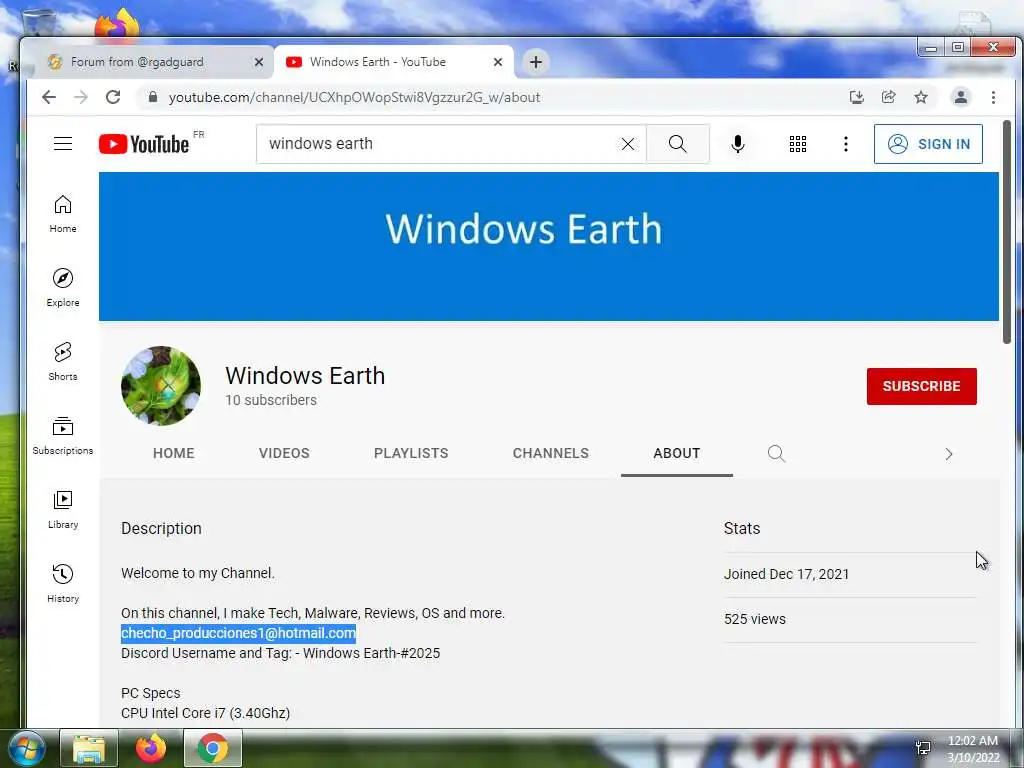1024x768 pixels.
Task: Click the highlighted hotmail email address
Action: [x=238, y=633]
